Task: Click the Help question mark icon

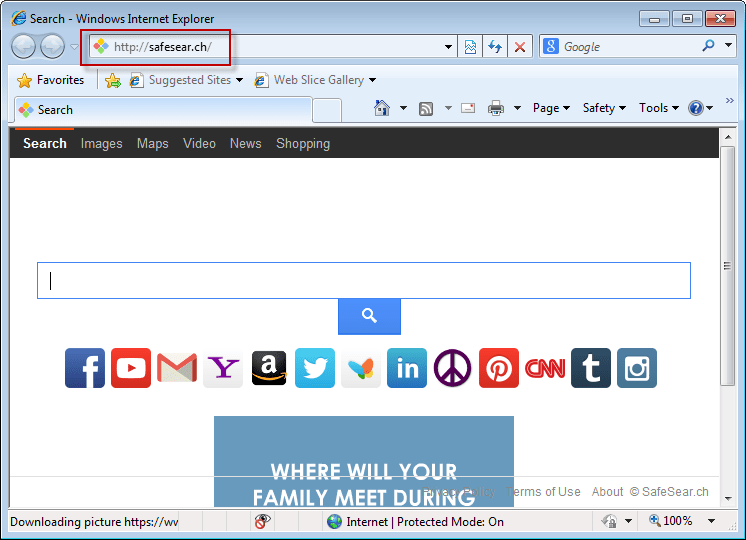Action: tap(696, 108)
